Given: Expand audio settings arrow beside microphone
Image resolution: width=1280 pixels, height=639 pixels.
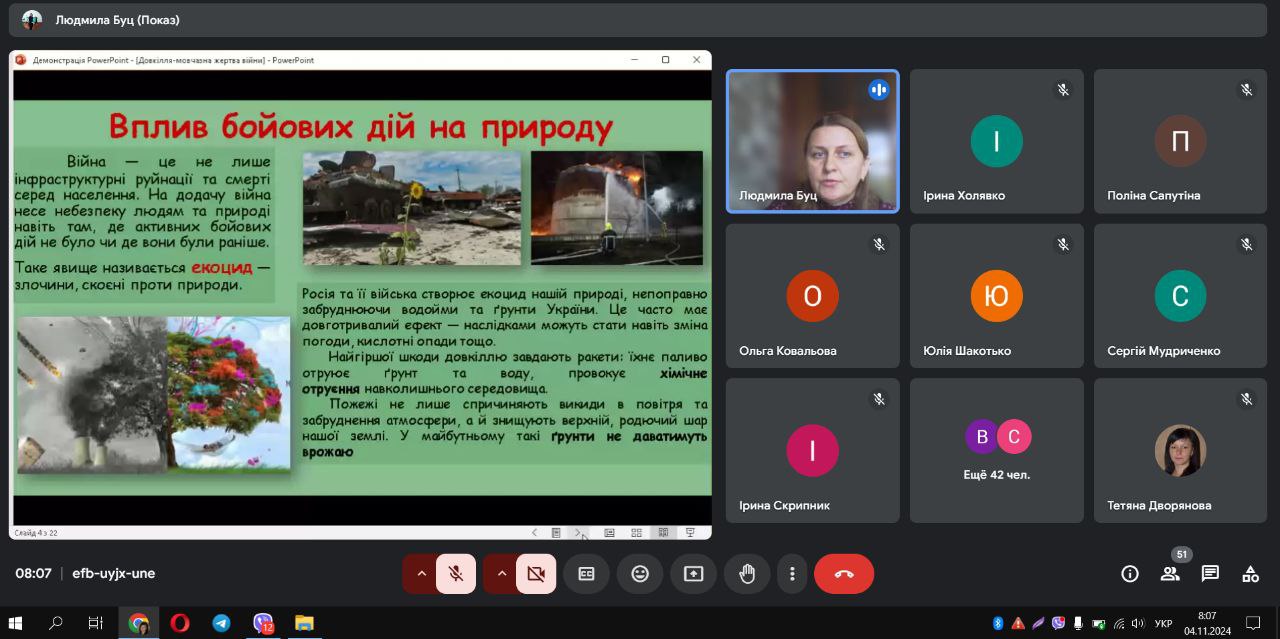Looking at the screenshot, I should click(x=421, y=574).
